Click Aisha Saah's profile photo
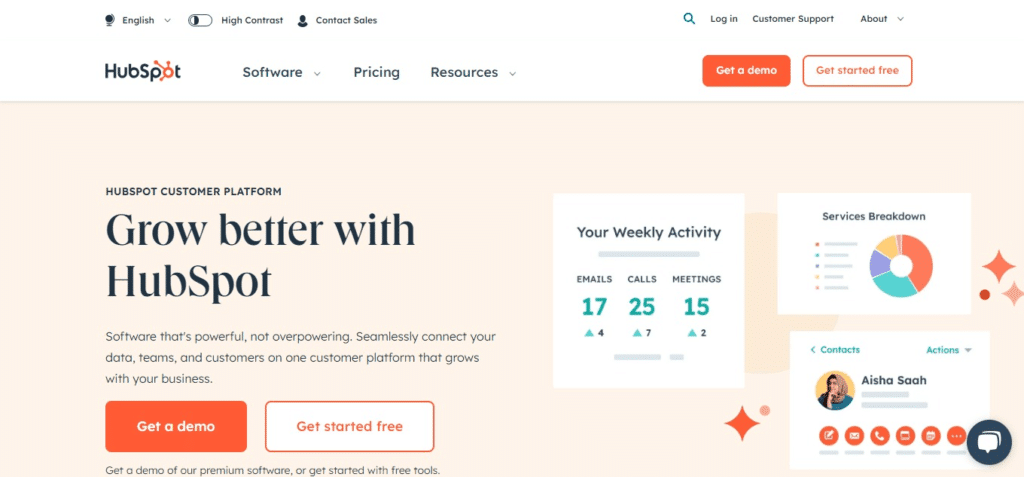1024x477 pixels. (x=834, y=390)
